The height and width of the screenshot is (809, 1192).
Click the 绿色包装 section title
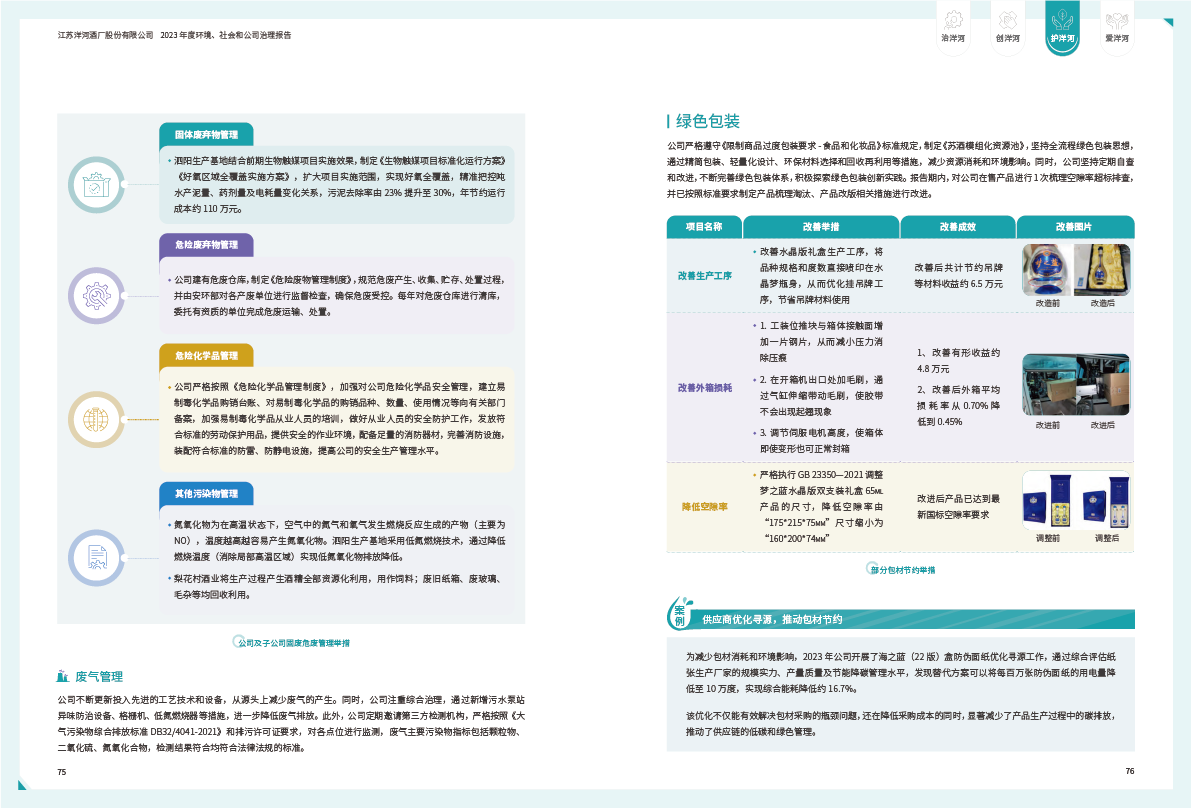coord(708,121)
